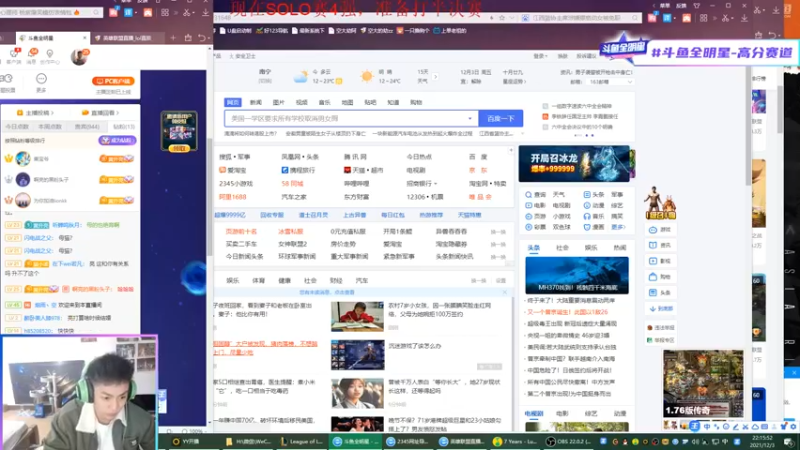
Task: Click the 开局召冰龙 banner ad
Action: (x=574, y=164)
